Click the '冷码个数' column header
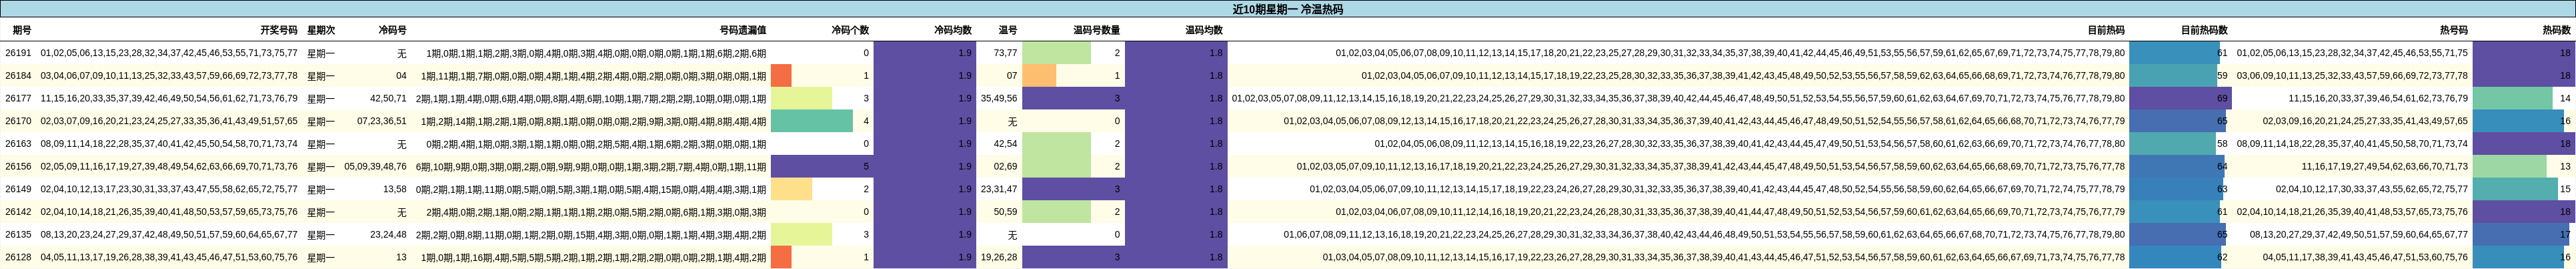This screenshot has width=2576, height=269. click(850, 31)
